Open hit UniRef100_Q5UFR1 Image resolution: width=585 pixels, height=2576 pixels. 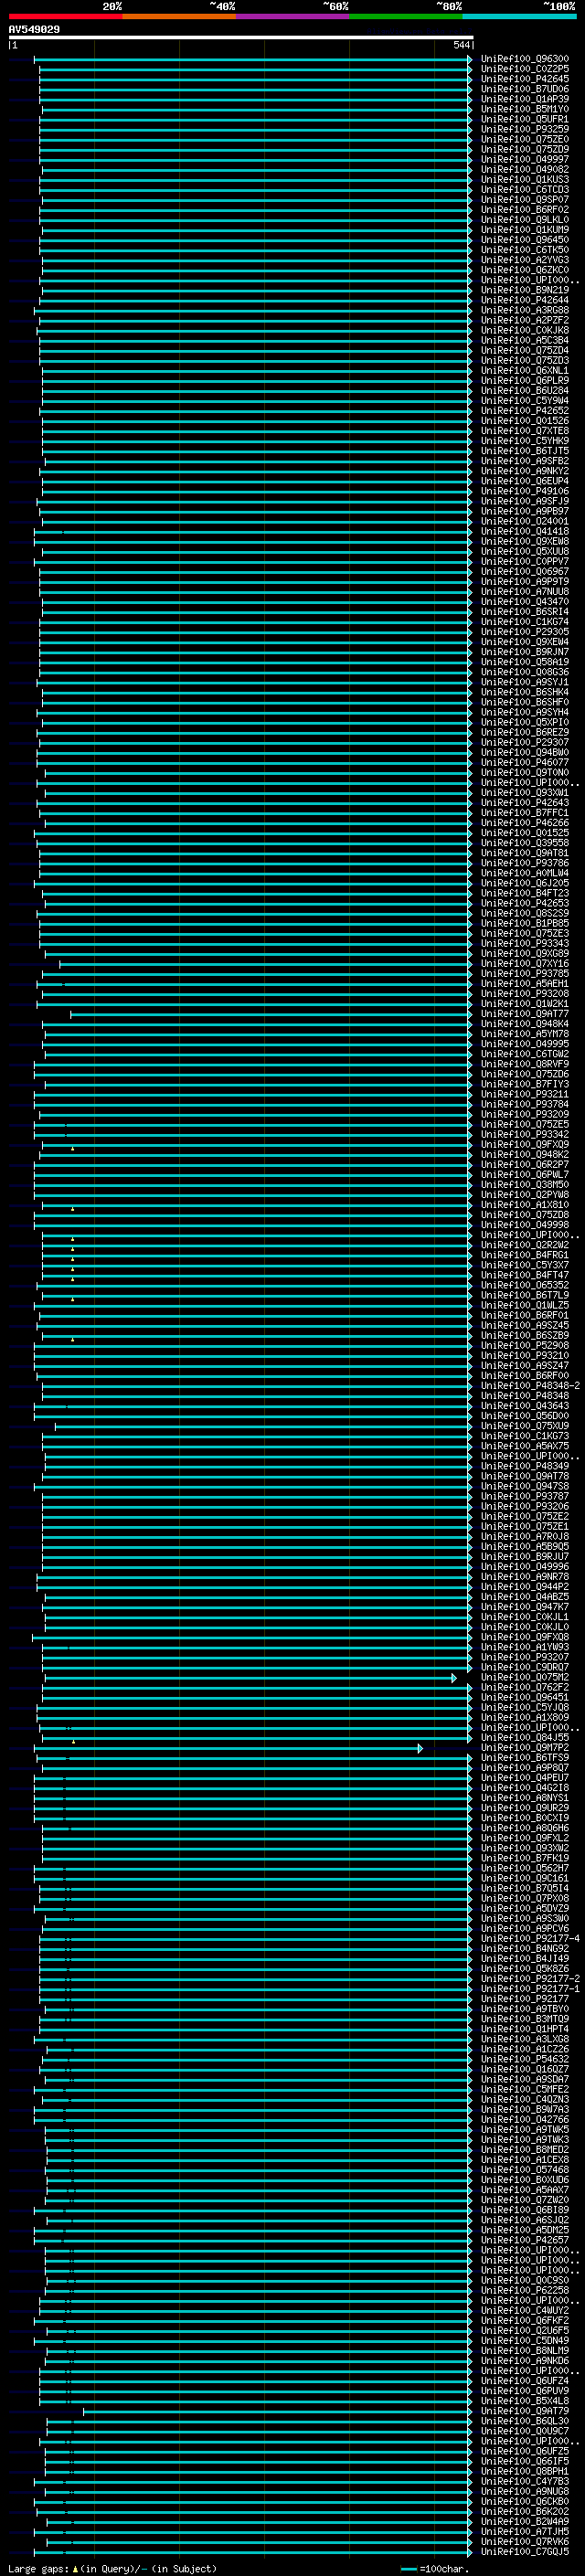click(525, 119)
